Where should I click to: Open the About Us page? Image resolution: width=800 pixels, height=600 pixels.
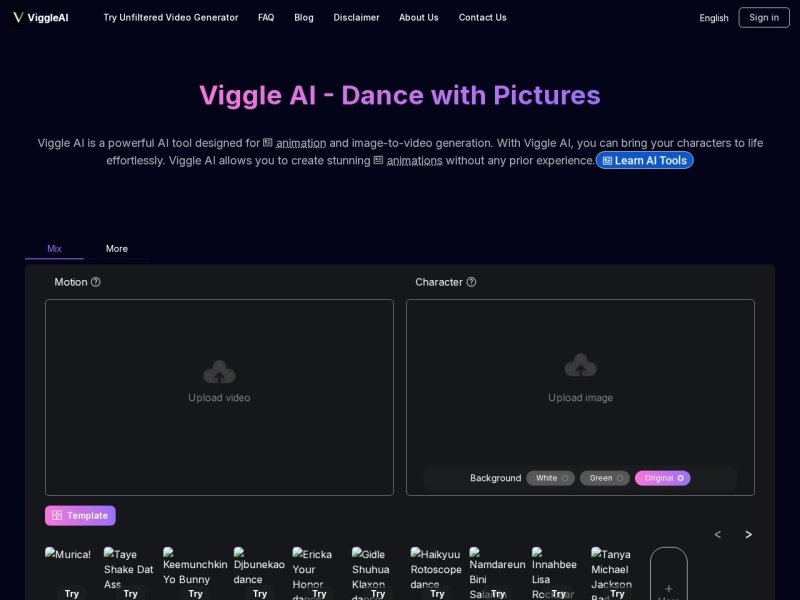click(419, 17)
